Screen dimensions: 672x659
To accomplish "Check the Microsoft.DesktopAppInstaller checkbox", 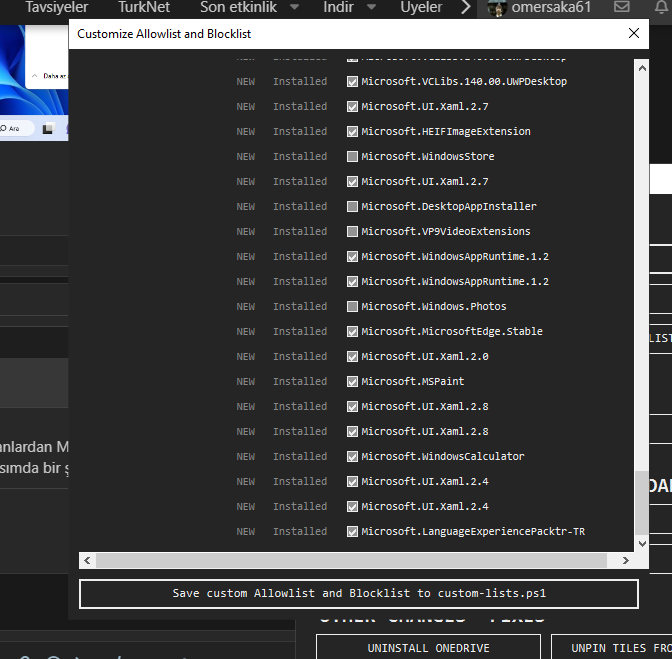I will [352, 207].
